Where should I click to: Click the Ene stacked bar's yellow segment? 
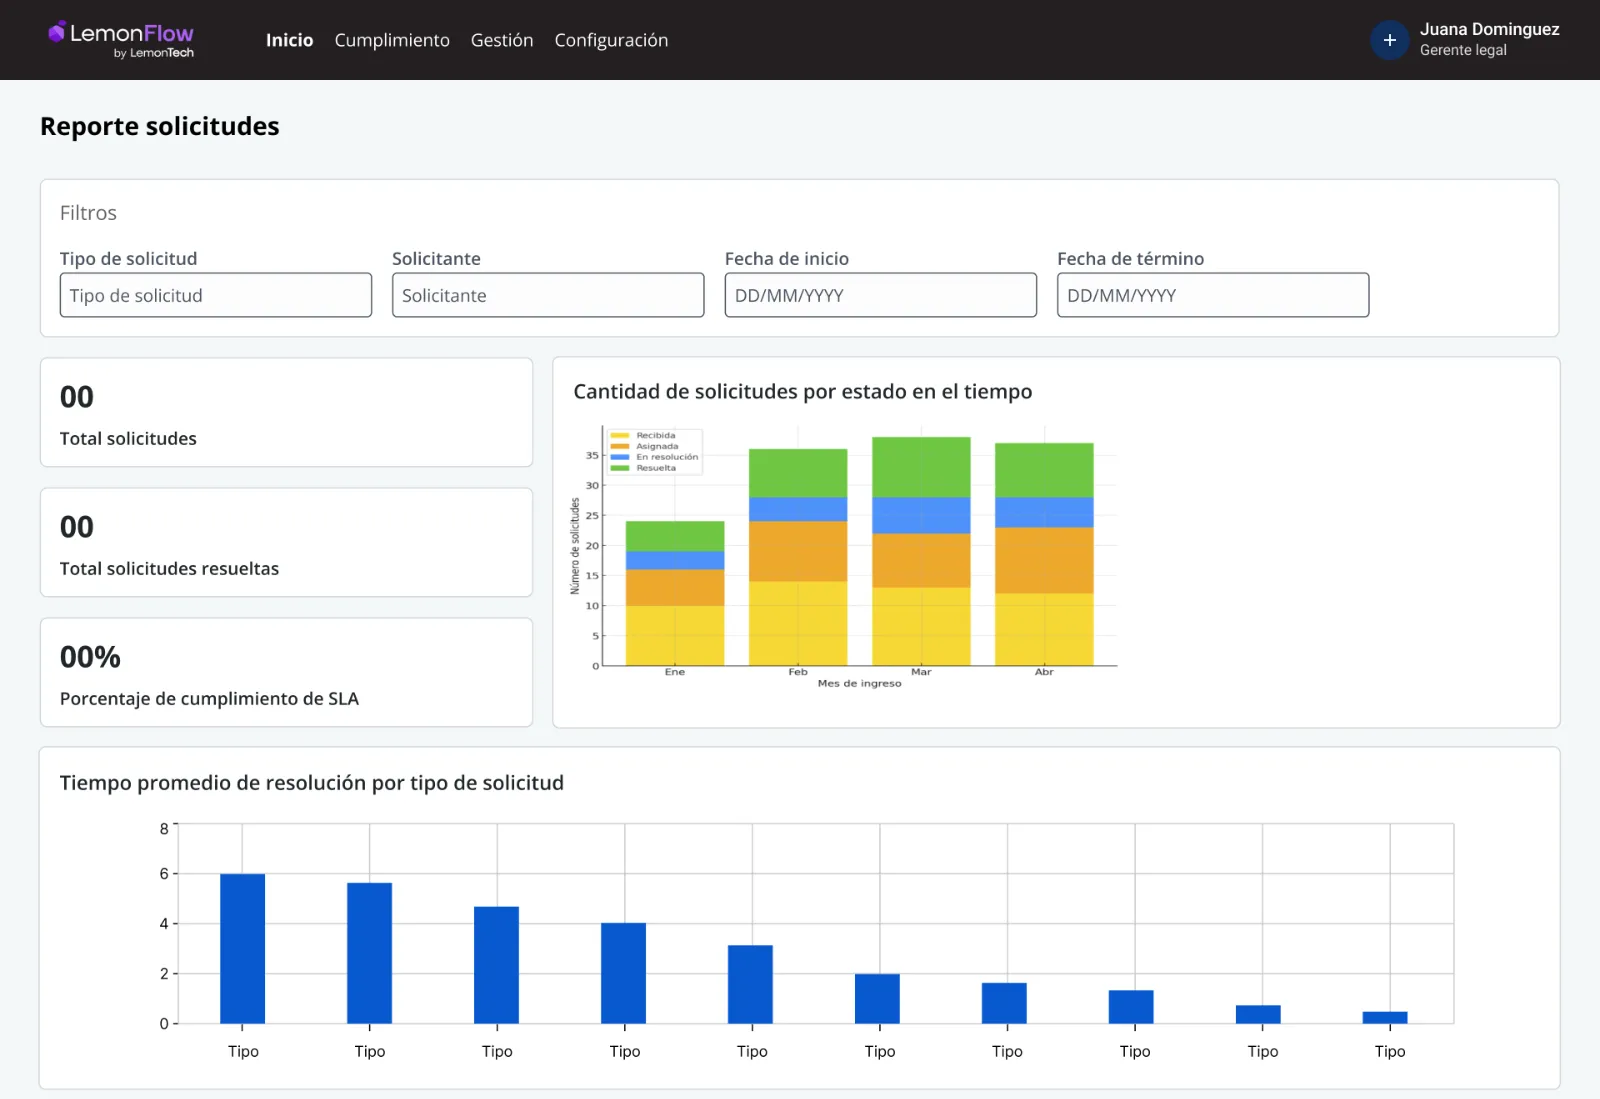point(675,635)
